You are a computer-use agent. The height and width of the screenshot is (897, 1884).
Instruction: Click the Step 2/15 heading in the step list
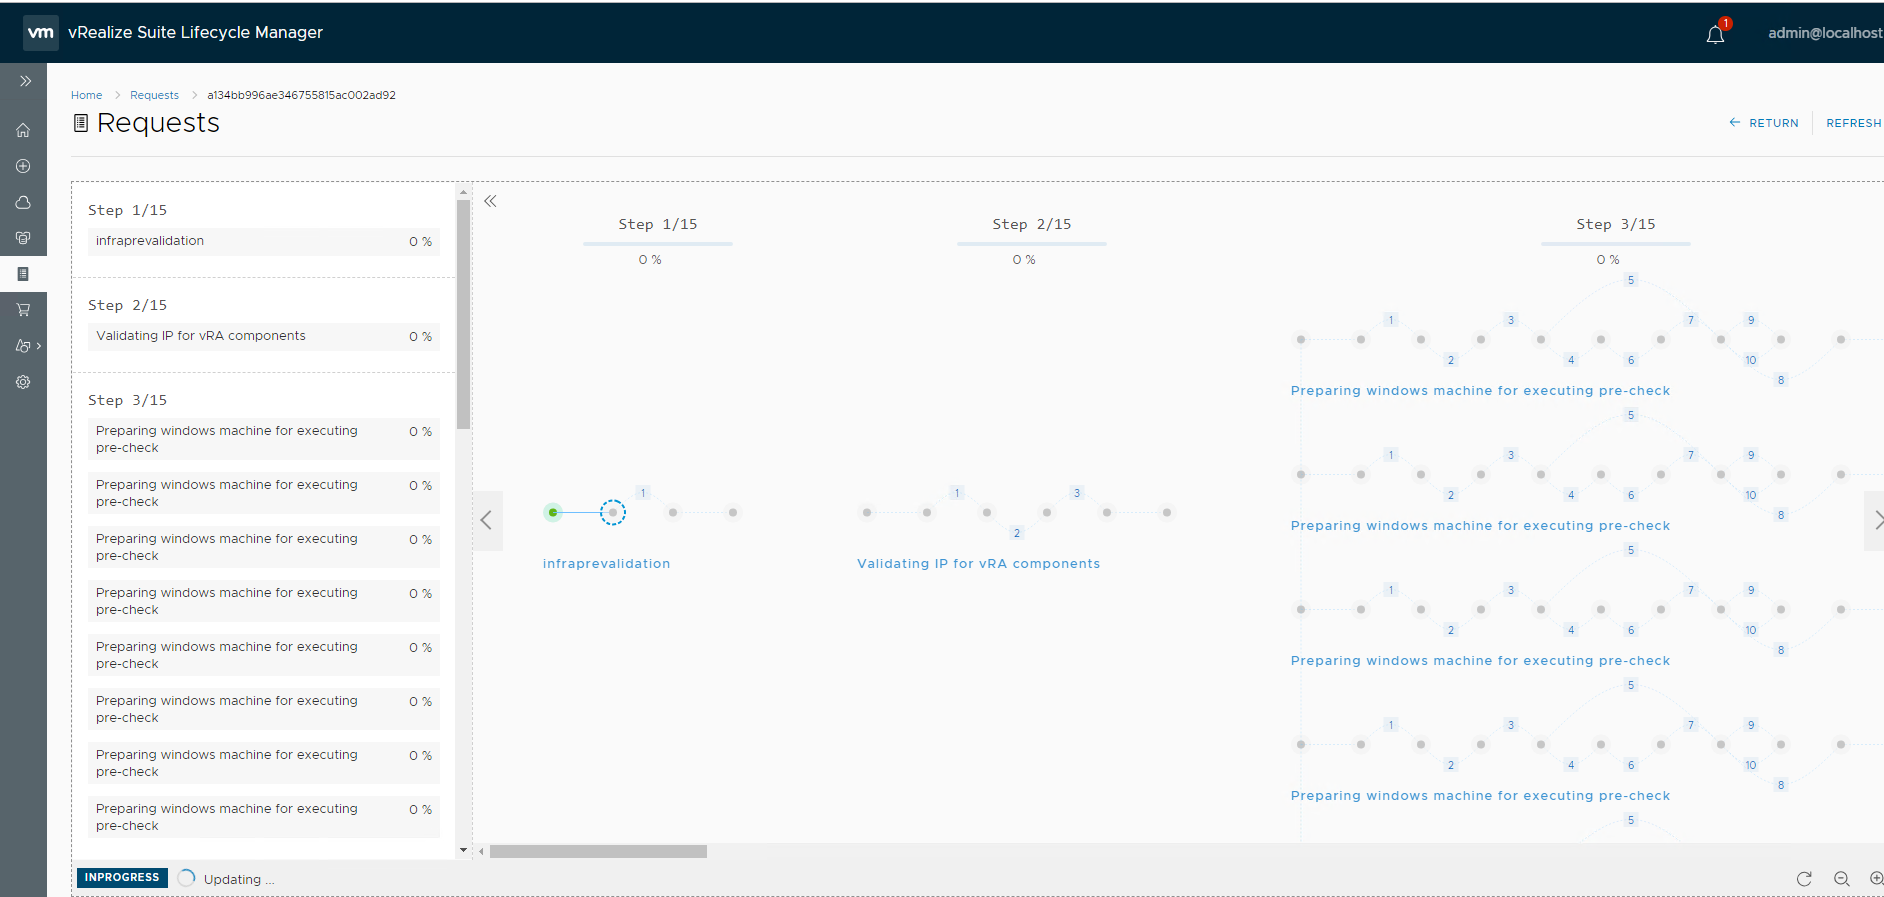(127, 305)
